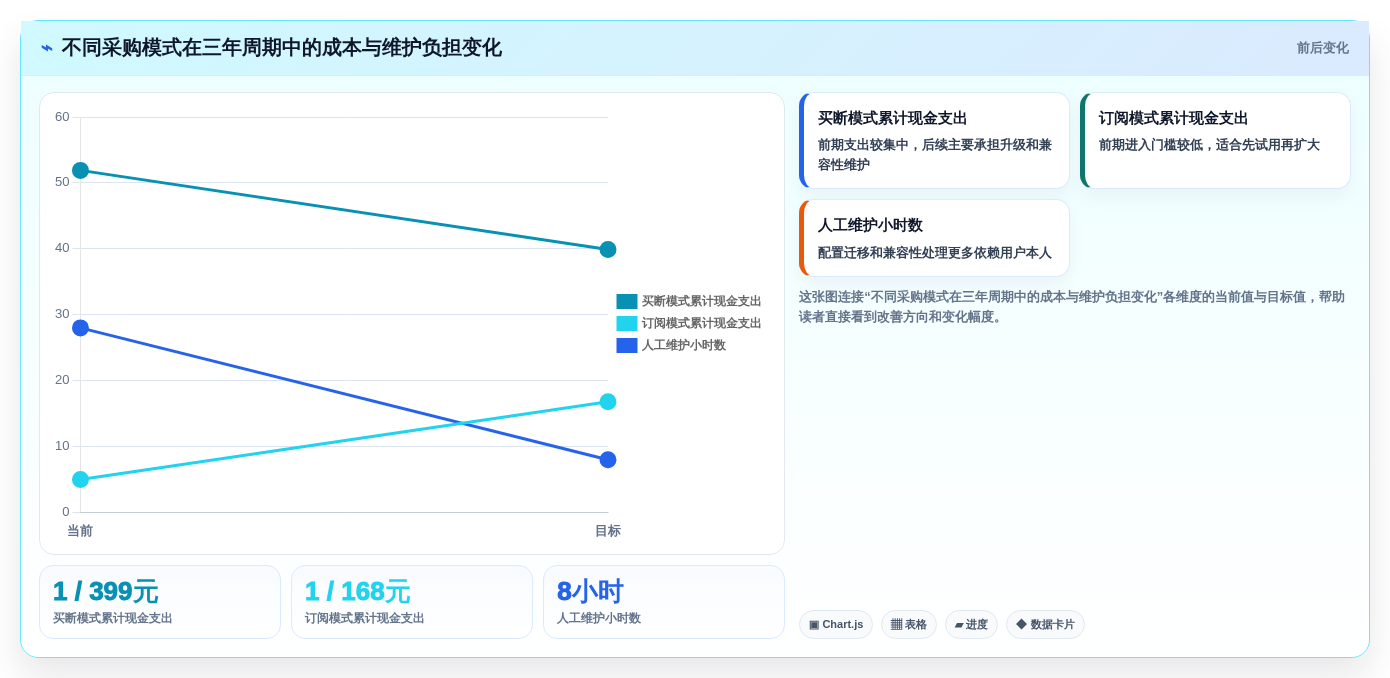Toggle the 订阅模式累计现金支出 legend swatch
The image size is (1390, 678).
click(x=627, y=323)
